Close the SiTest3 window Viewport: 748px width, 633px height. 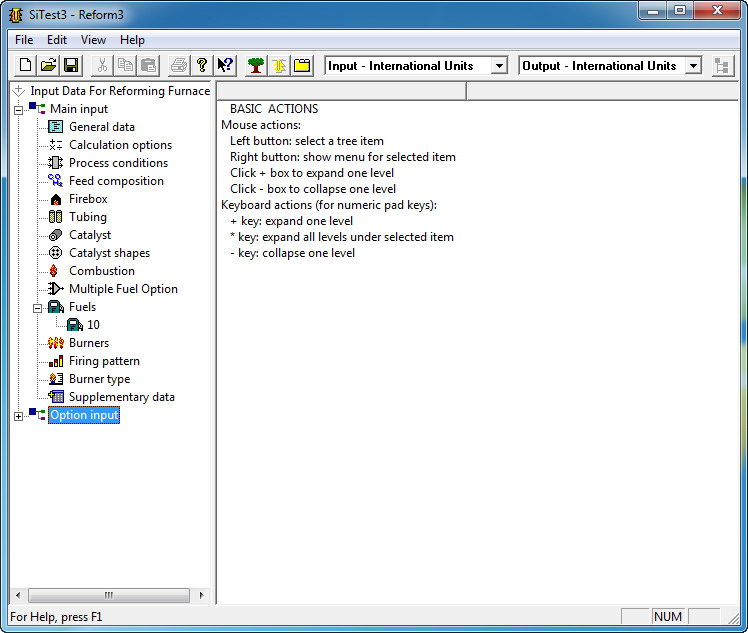[717, 10]
